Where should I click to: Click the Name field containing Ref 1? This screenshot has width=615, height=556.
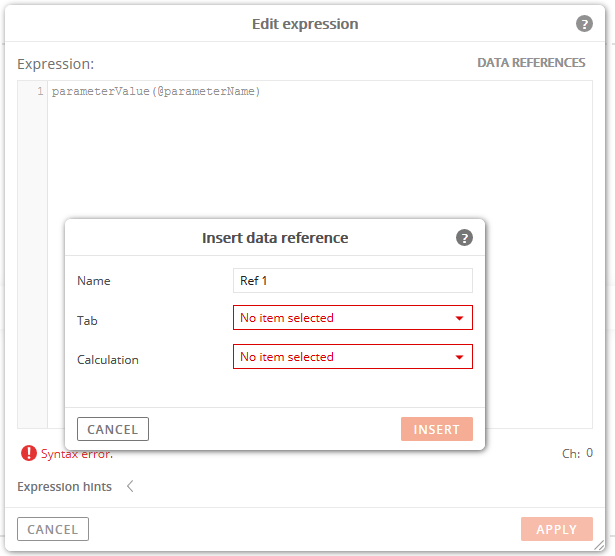click(x=353, y=280)
